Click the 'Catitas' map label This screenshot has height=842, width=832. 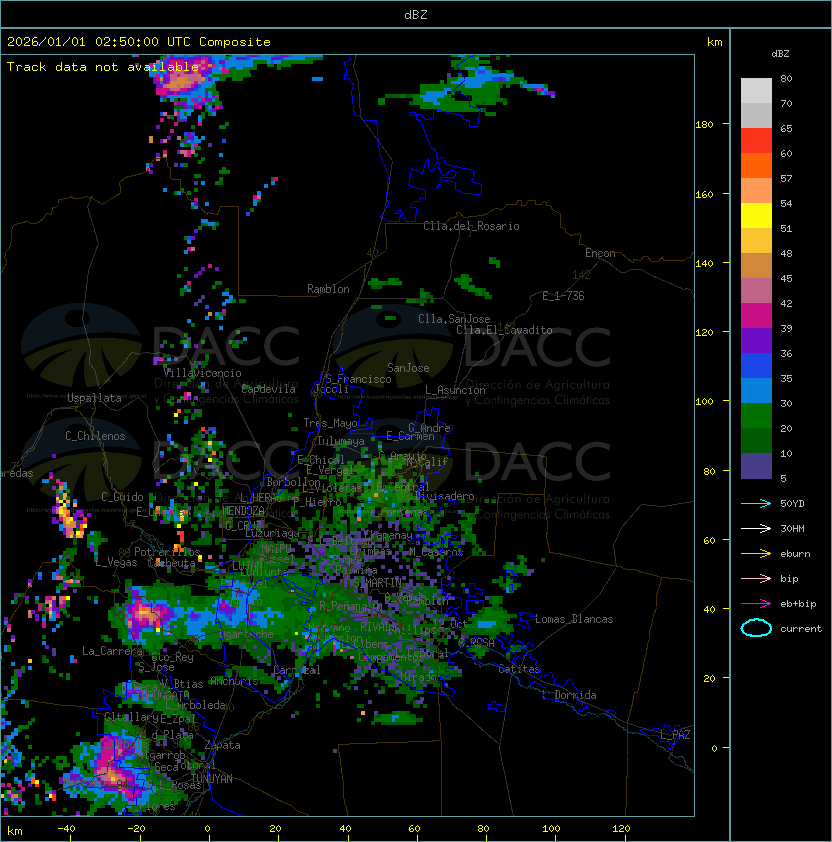point(519,669)
